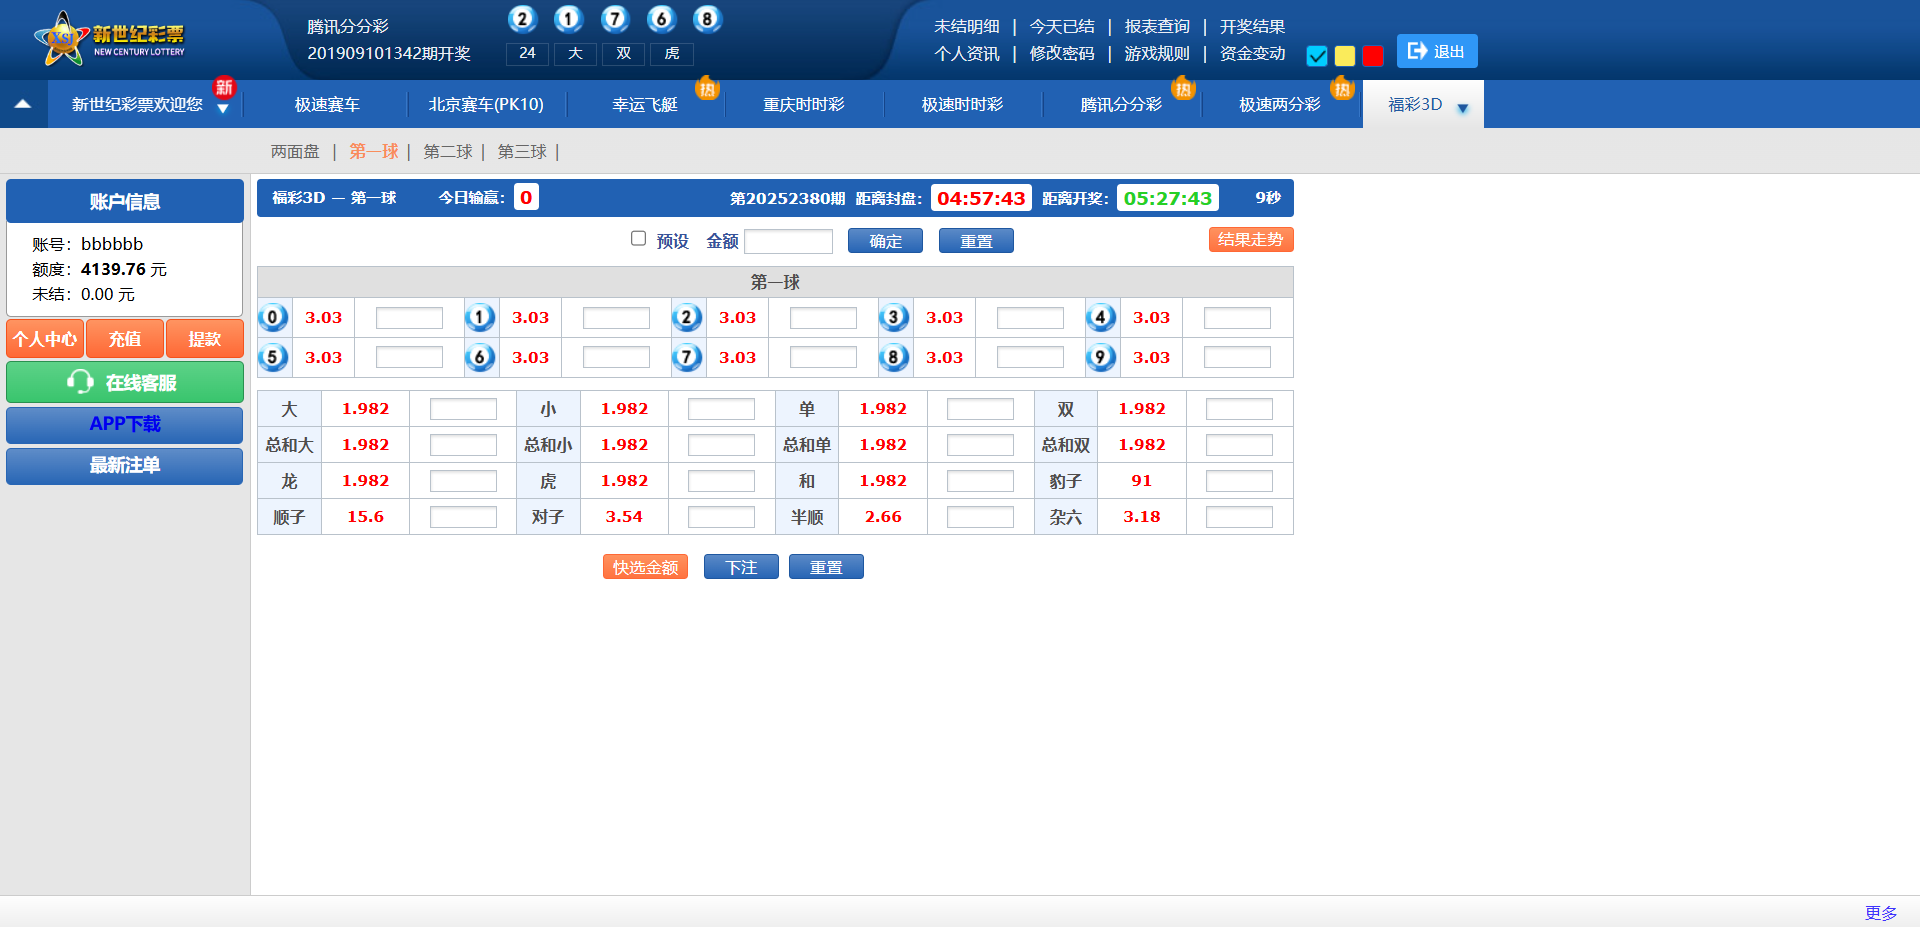Select the number 7 ball in betting grid
Viewport: 1920px width, 927px height.
[x=687, y=358]
